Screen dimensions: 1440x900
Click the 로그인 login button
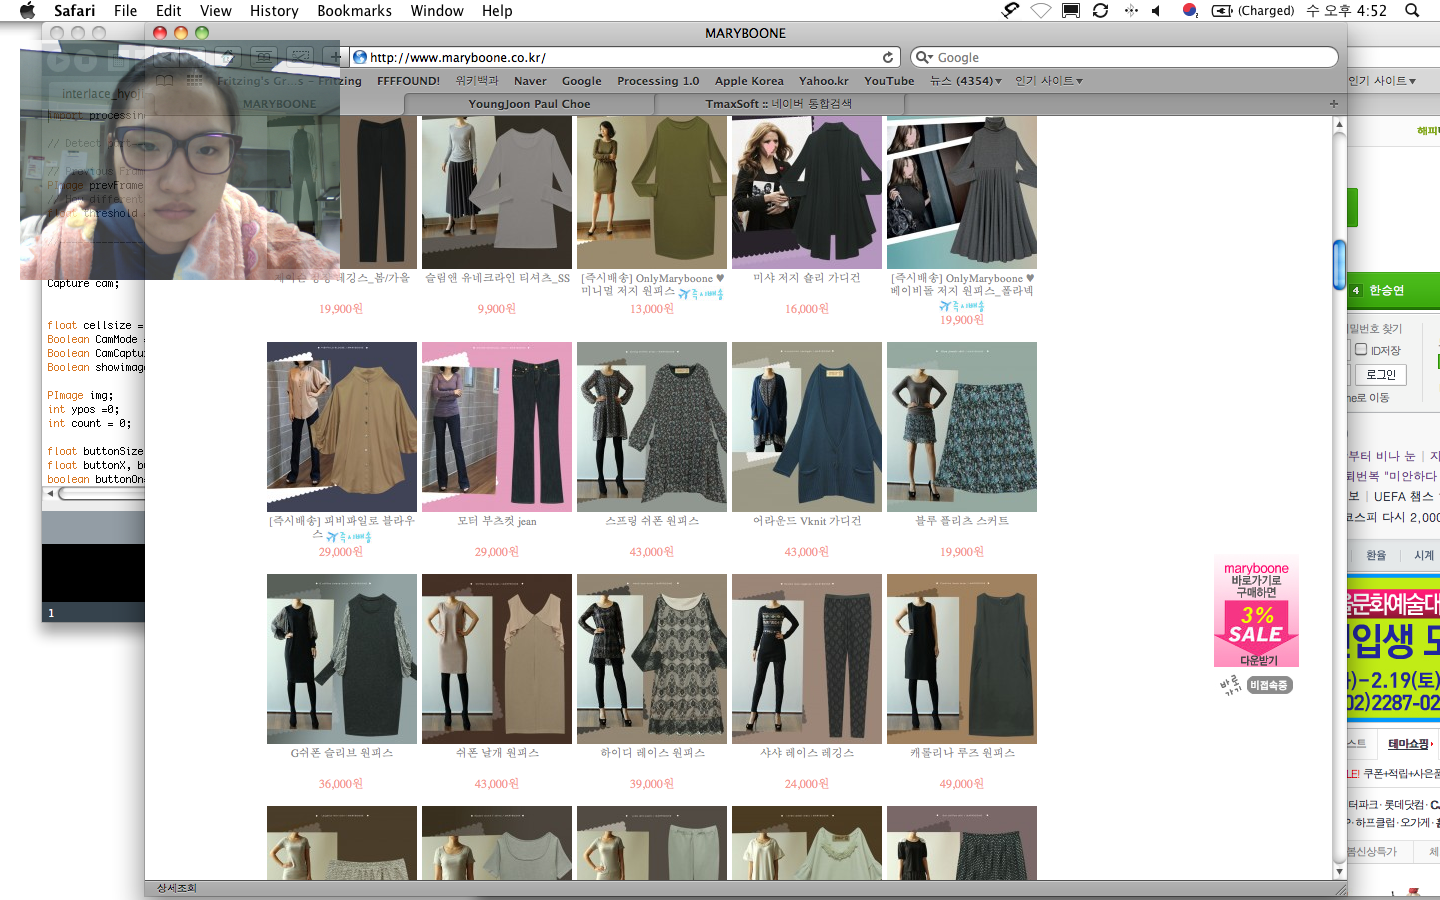tap(1380, 375)
